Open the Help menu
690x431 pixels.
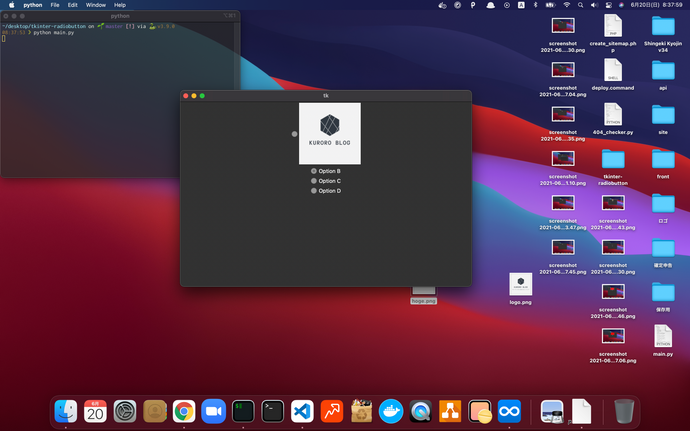coord(120,5)
